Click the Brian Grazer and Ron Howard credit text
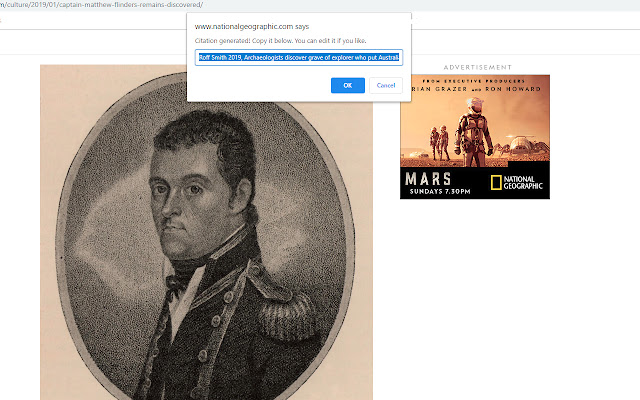 click(x=476, y=89)
